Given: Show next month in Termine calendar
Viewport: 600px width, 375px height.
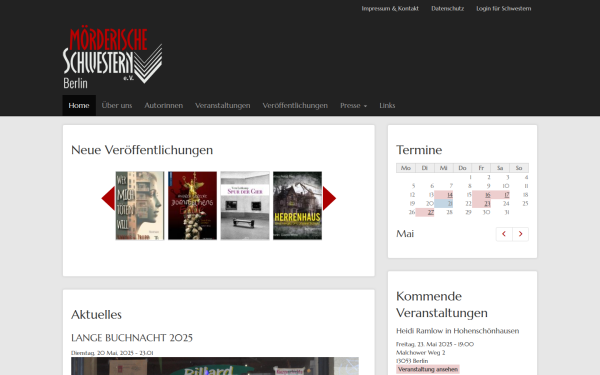Looking at the screenshot, I should [520, 234].
